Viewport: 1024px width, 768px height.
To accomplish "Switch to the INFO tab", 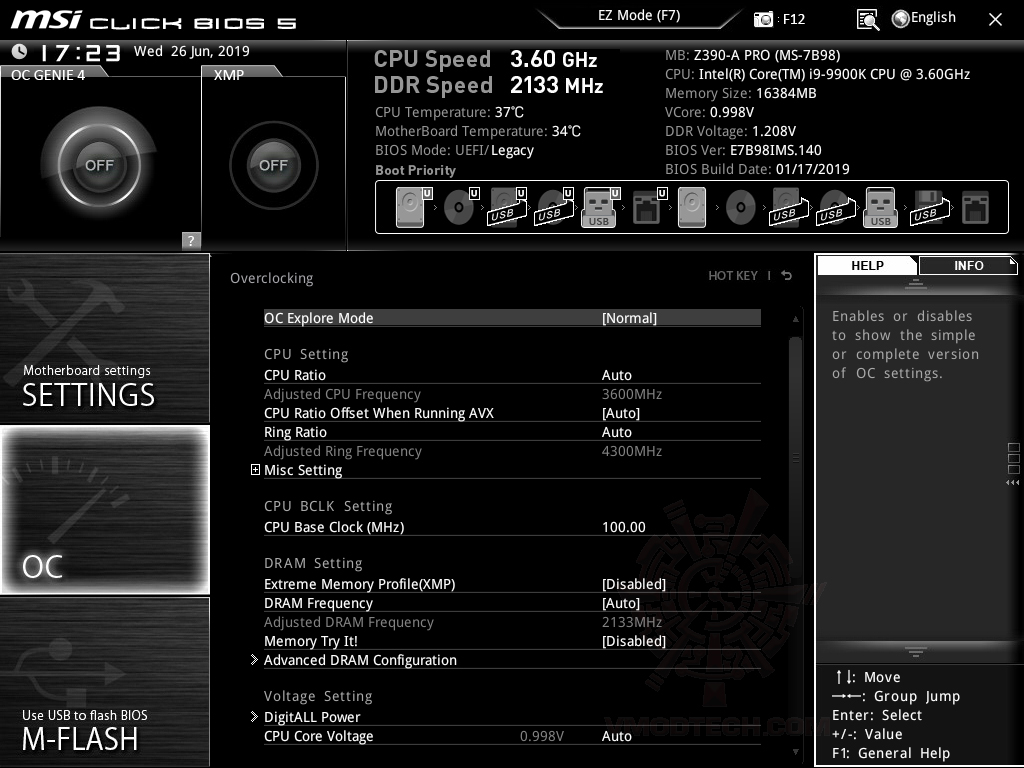I will point(967,265).
